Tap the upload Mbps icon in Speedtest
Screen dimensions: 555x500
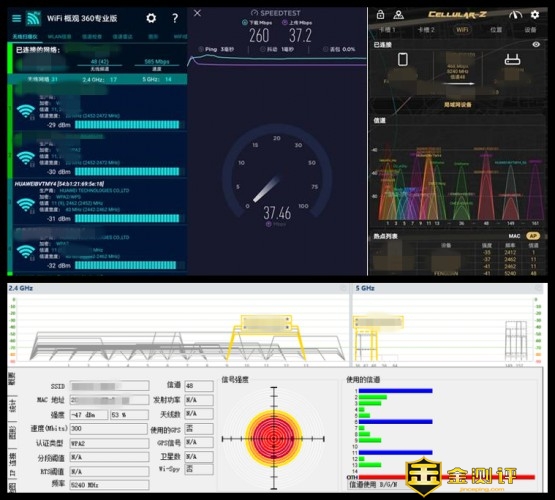coord(285,23)
